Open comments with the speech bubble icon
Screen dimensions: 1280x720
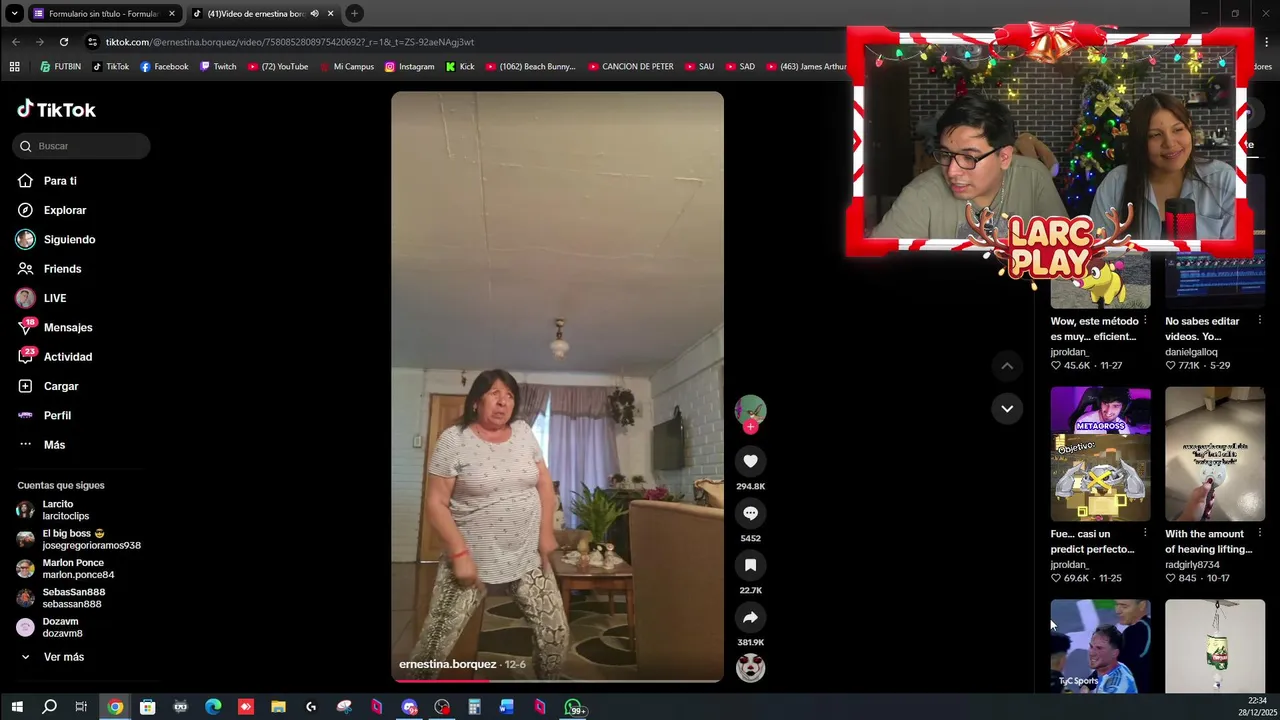click(750, 513)
